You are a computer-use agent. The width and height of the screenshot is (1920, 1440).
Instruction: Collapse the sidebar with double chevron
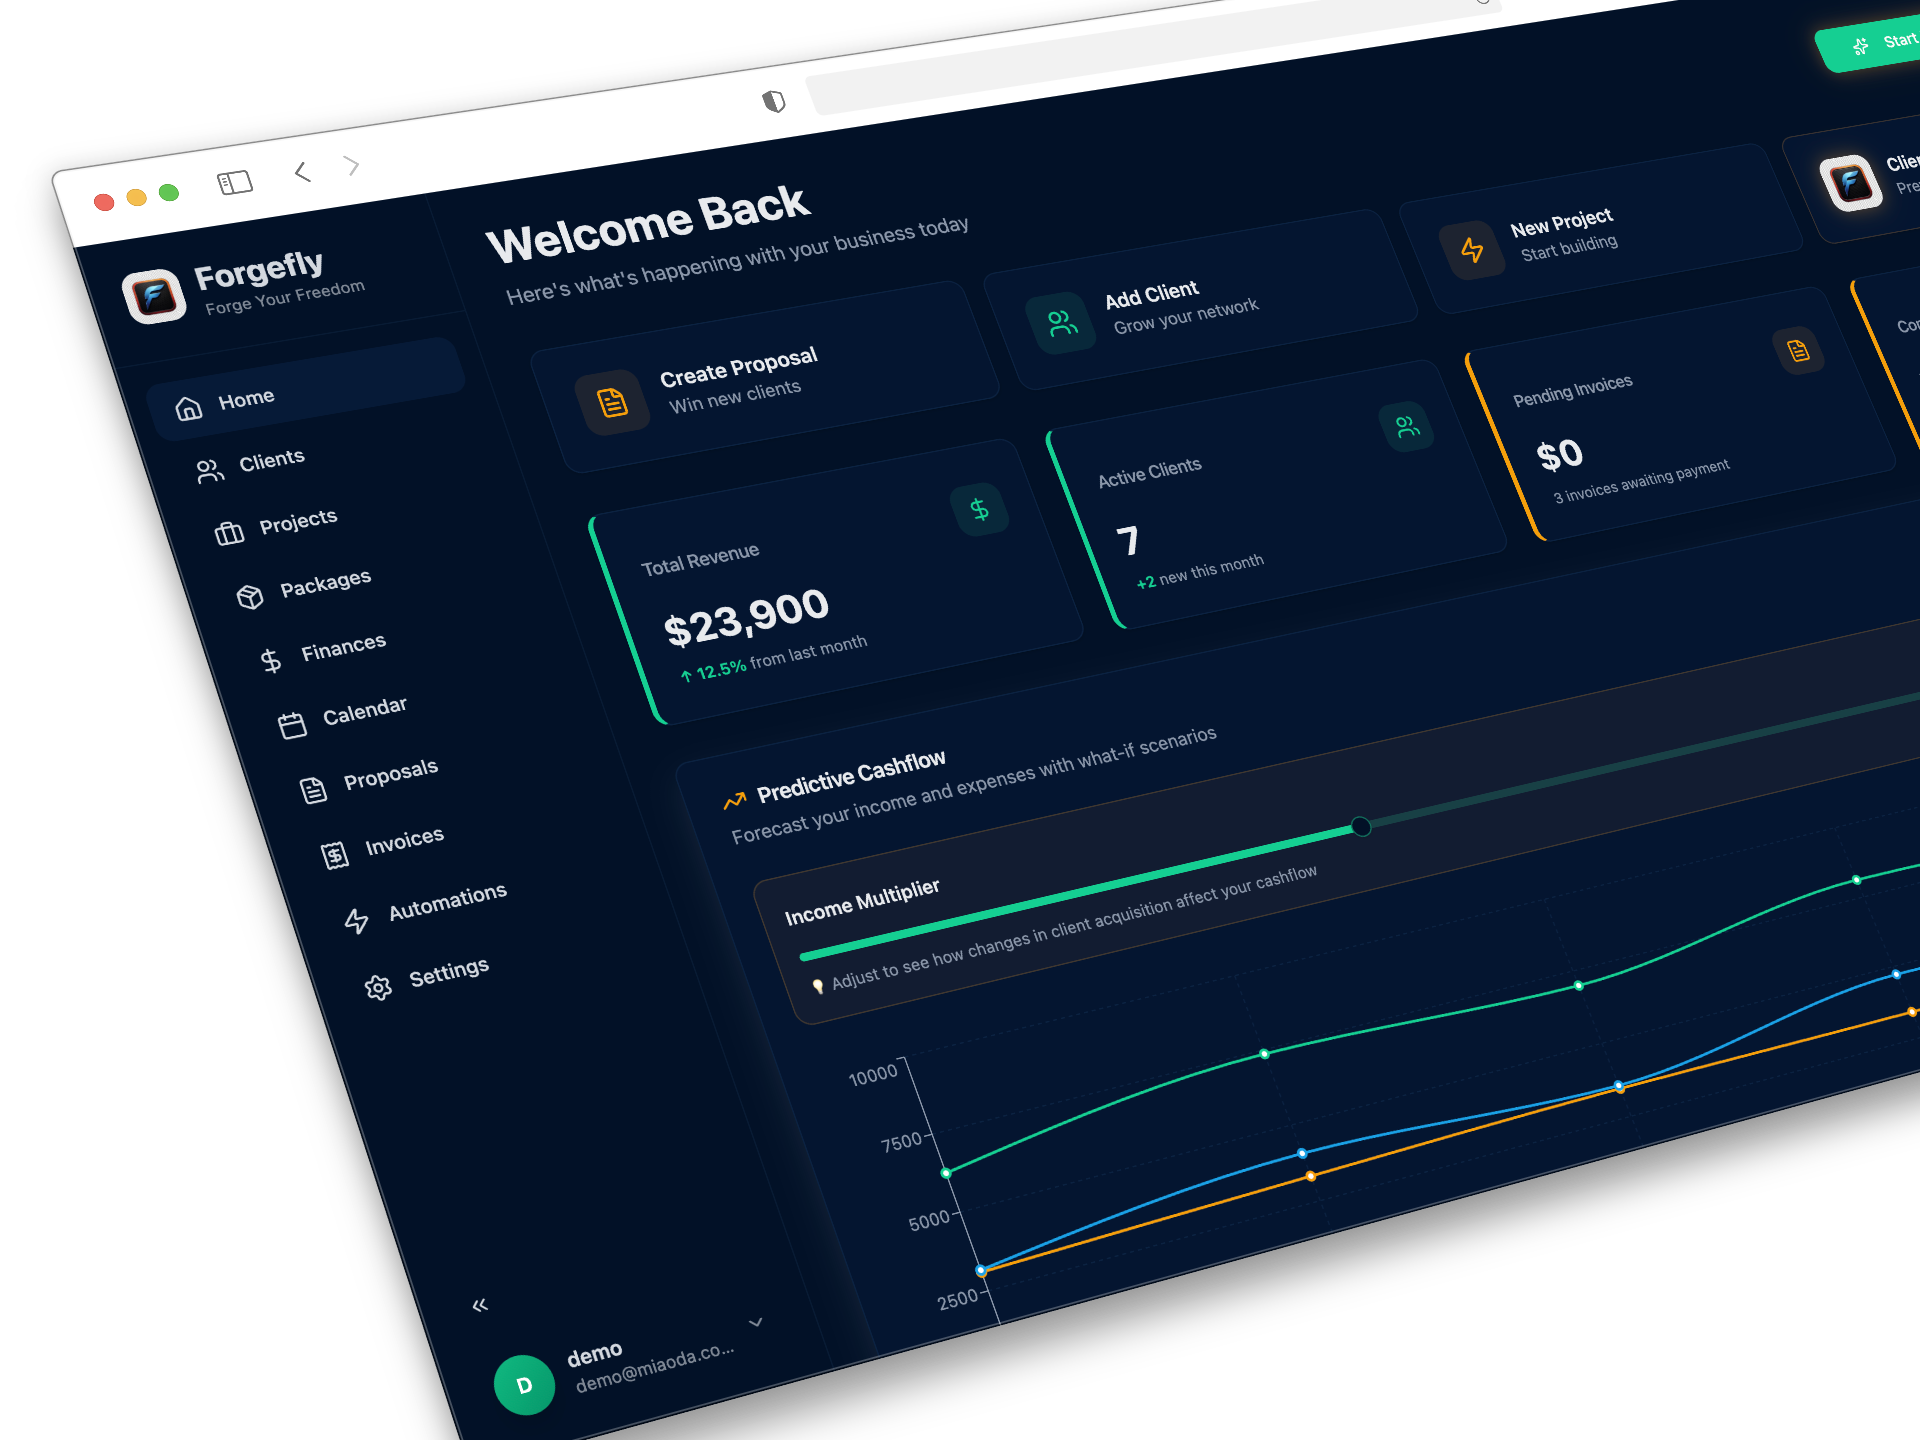pyautogui.click(x=480, y=1305)
